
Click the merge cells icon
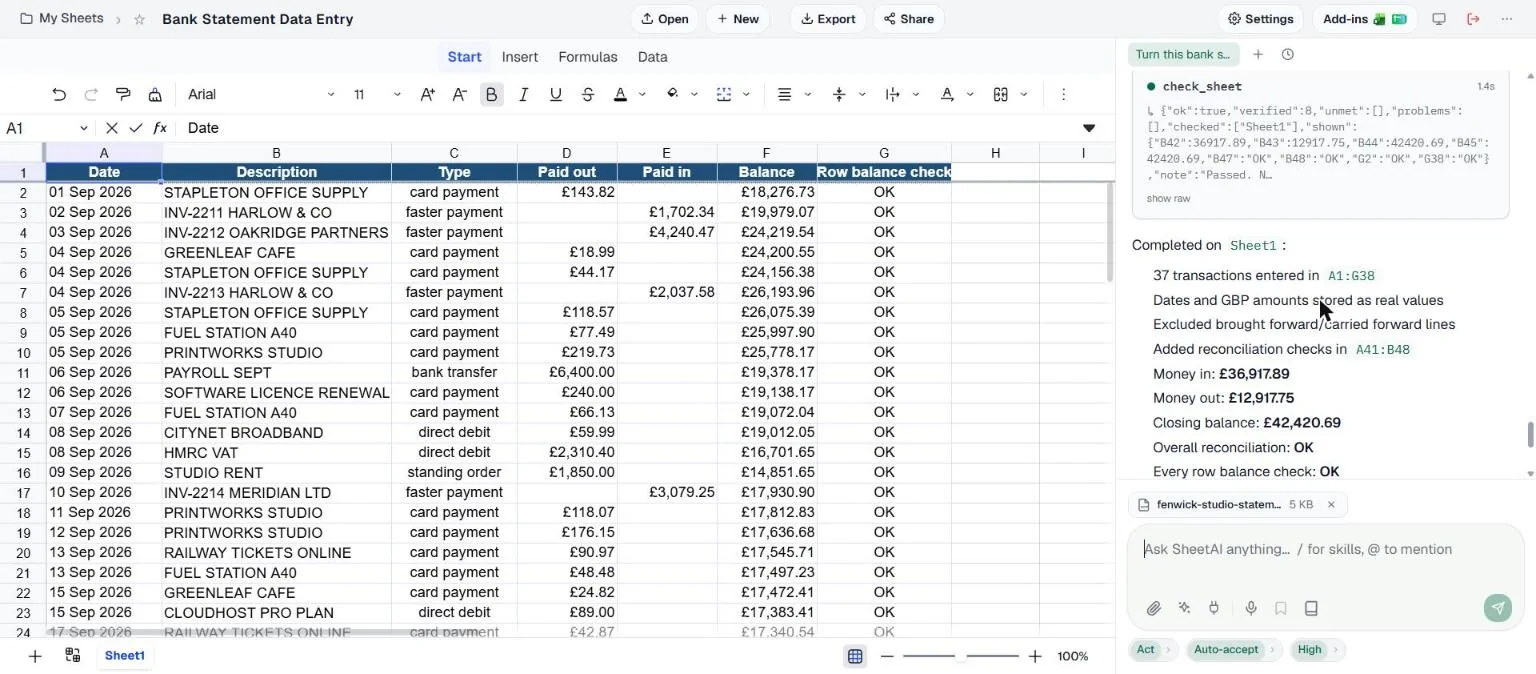1001,94
